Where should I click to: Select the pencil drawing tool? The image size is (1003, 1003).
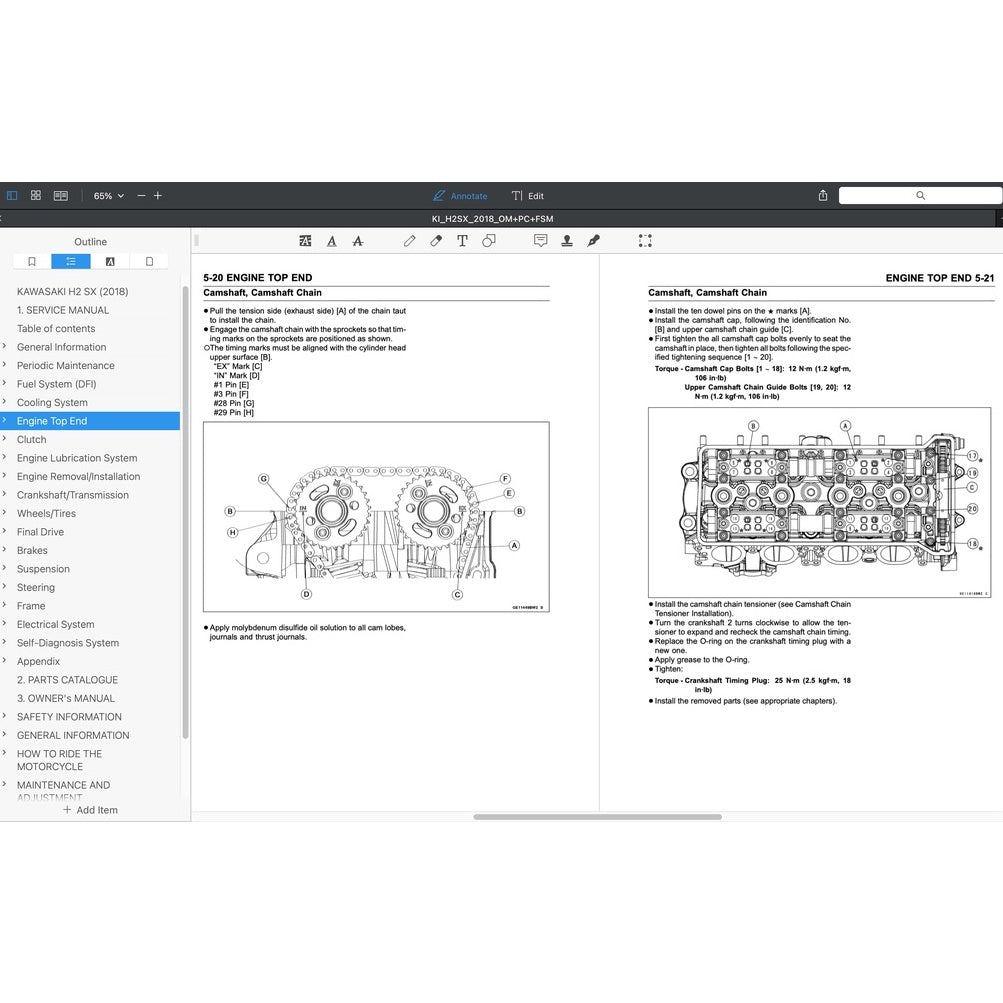tap(410, 240)
